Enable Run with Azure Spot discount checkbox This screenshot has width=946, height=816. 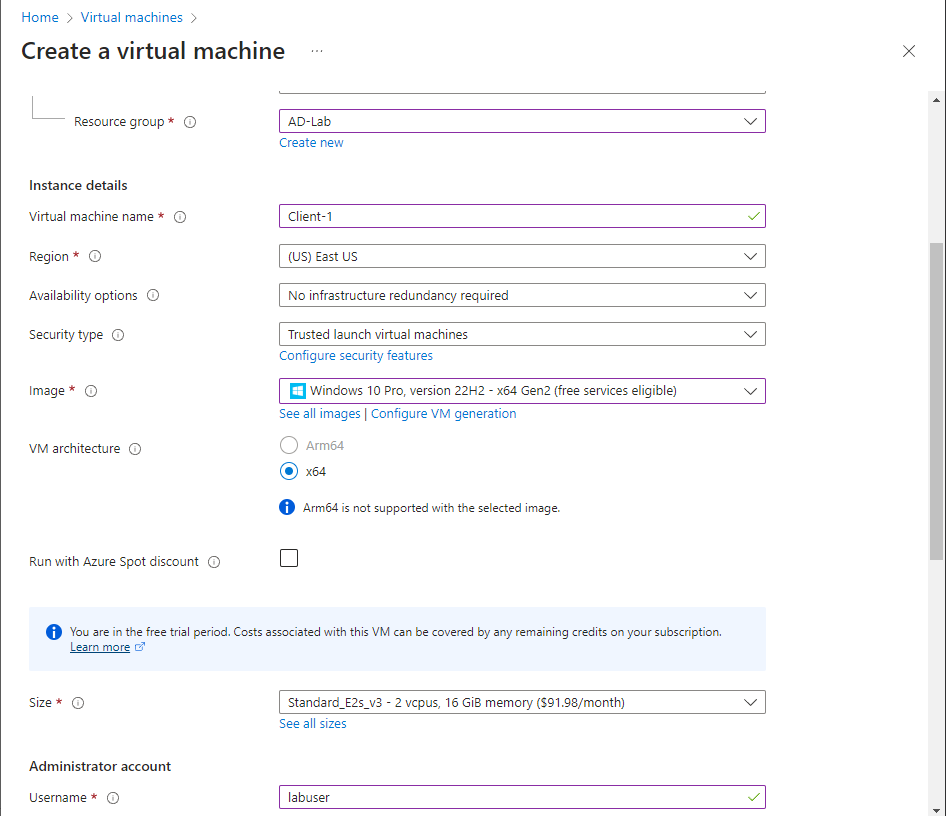[x=289, y=558]
